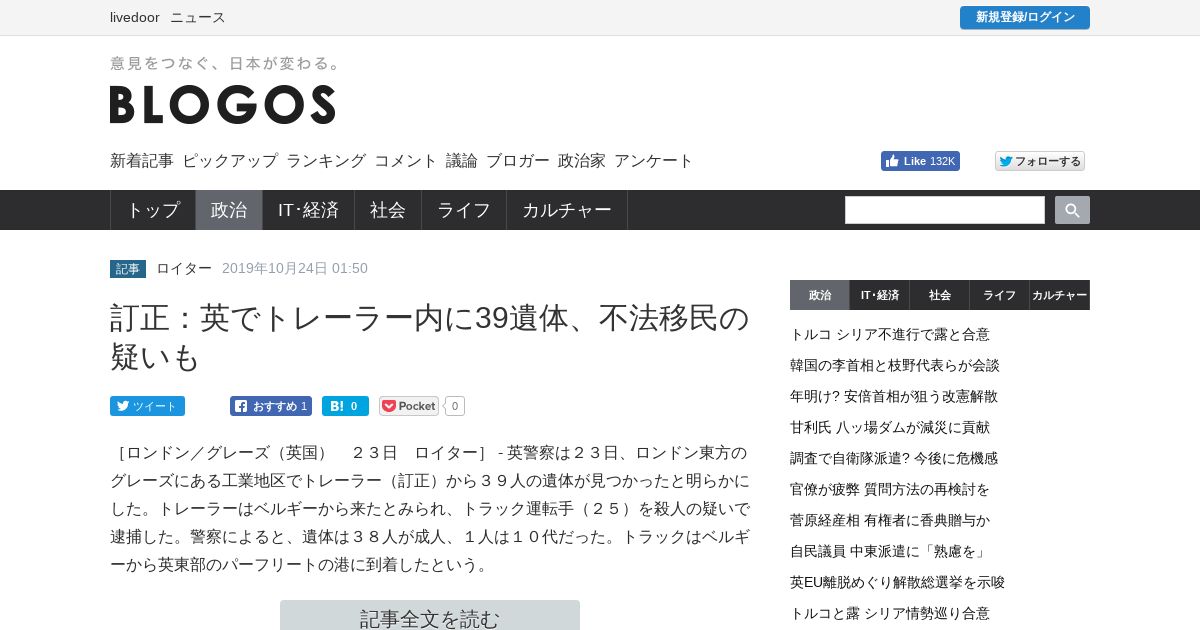This screenshot has height=630, width=1200.
Task: Open トルコと露 シリア情勢巡り合意
Action: 890,613
